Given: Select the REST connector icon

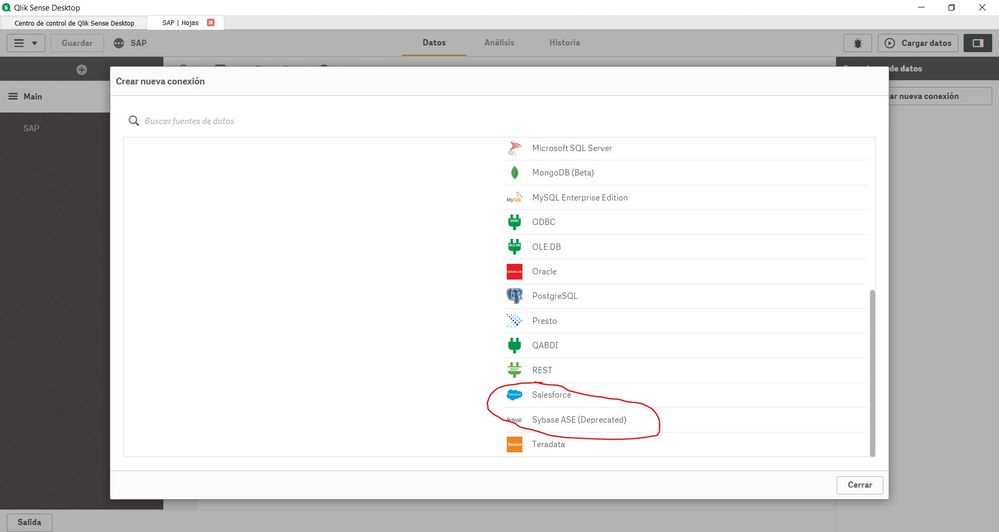Looking at the screenshot, I should point(514,370).
